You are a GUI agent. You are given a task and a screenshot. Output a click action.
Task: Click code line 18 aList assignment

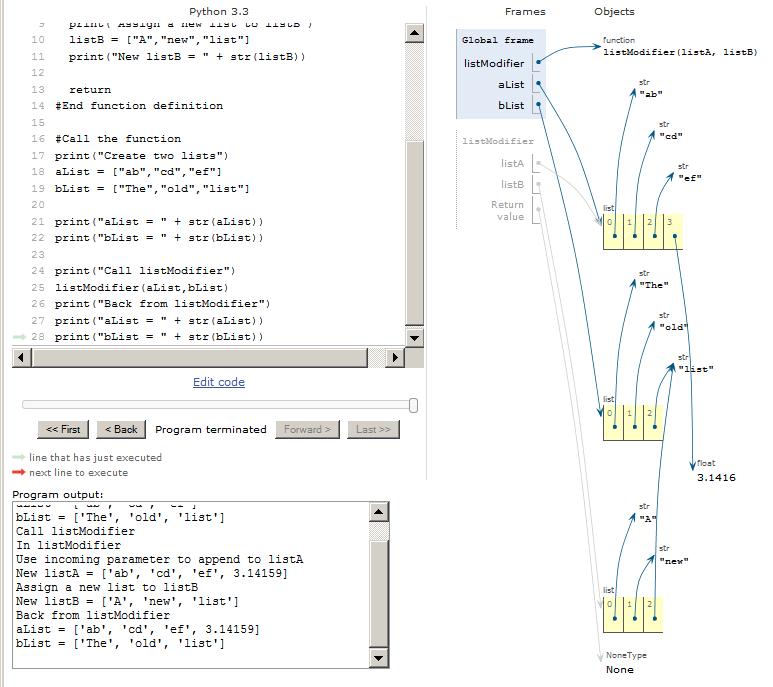pos(138,172)
